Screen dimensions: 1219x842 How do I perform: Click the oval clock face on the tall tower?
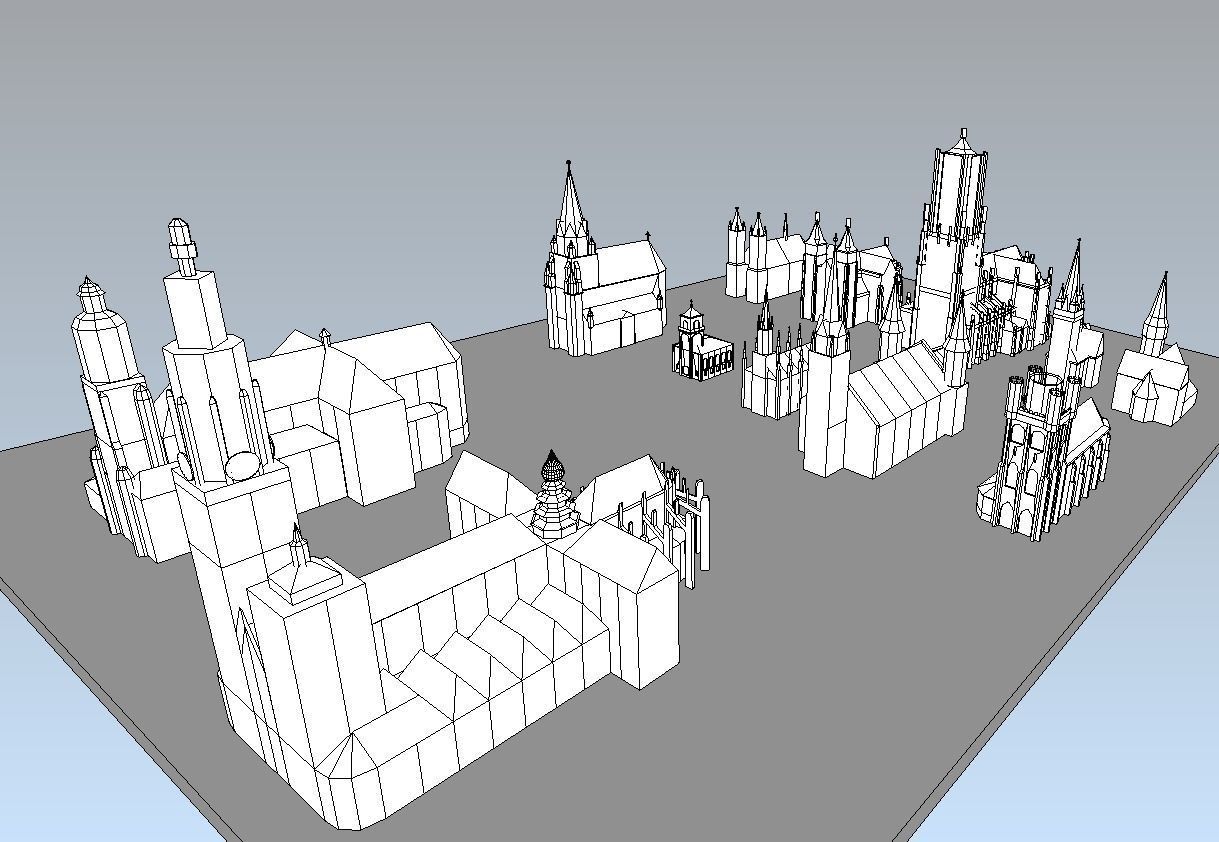(241, 467)
